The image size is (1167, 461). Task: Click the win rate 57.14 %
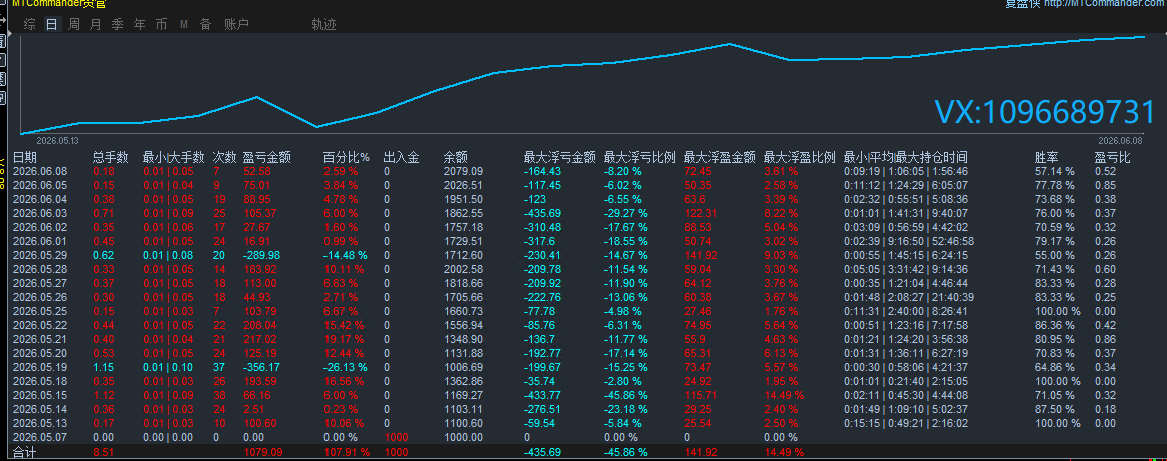pos(1055,171)
